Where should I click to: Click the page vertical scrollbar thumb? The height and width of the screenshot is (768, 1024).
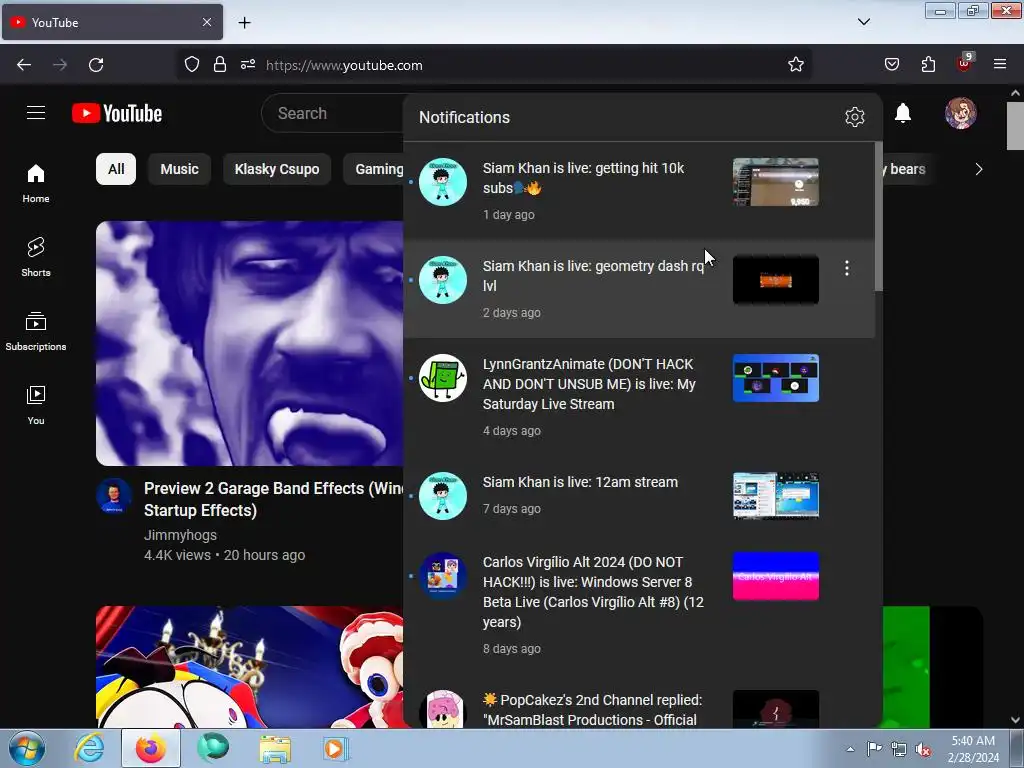(x=1015, y=126)
